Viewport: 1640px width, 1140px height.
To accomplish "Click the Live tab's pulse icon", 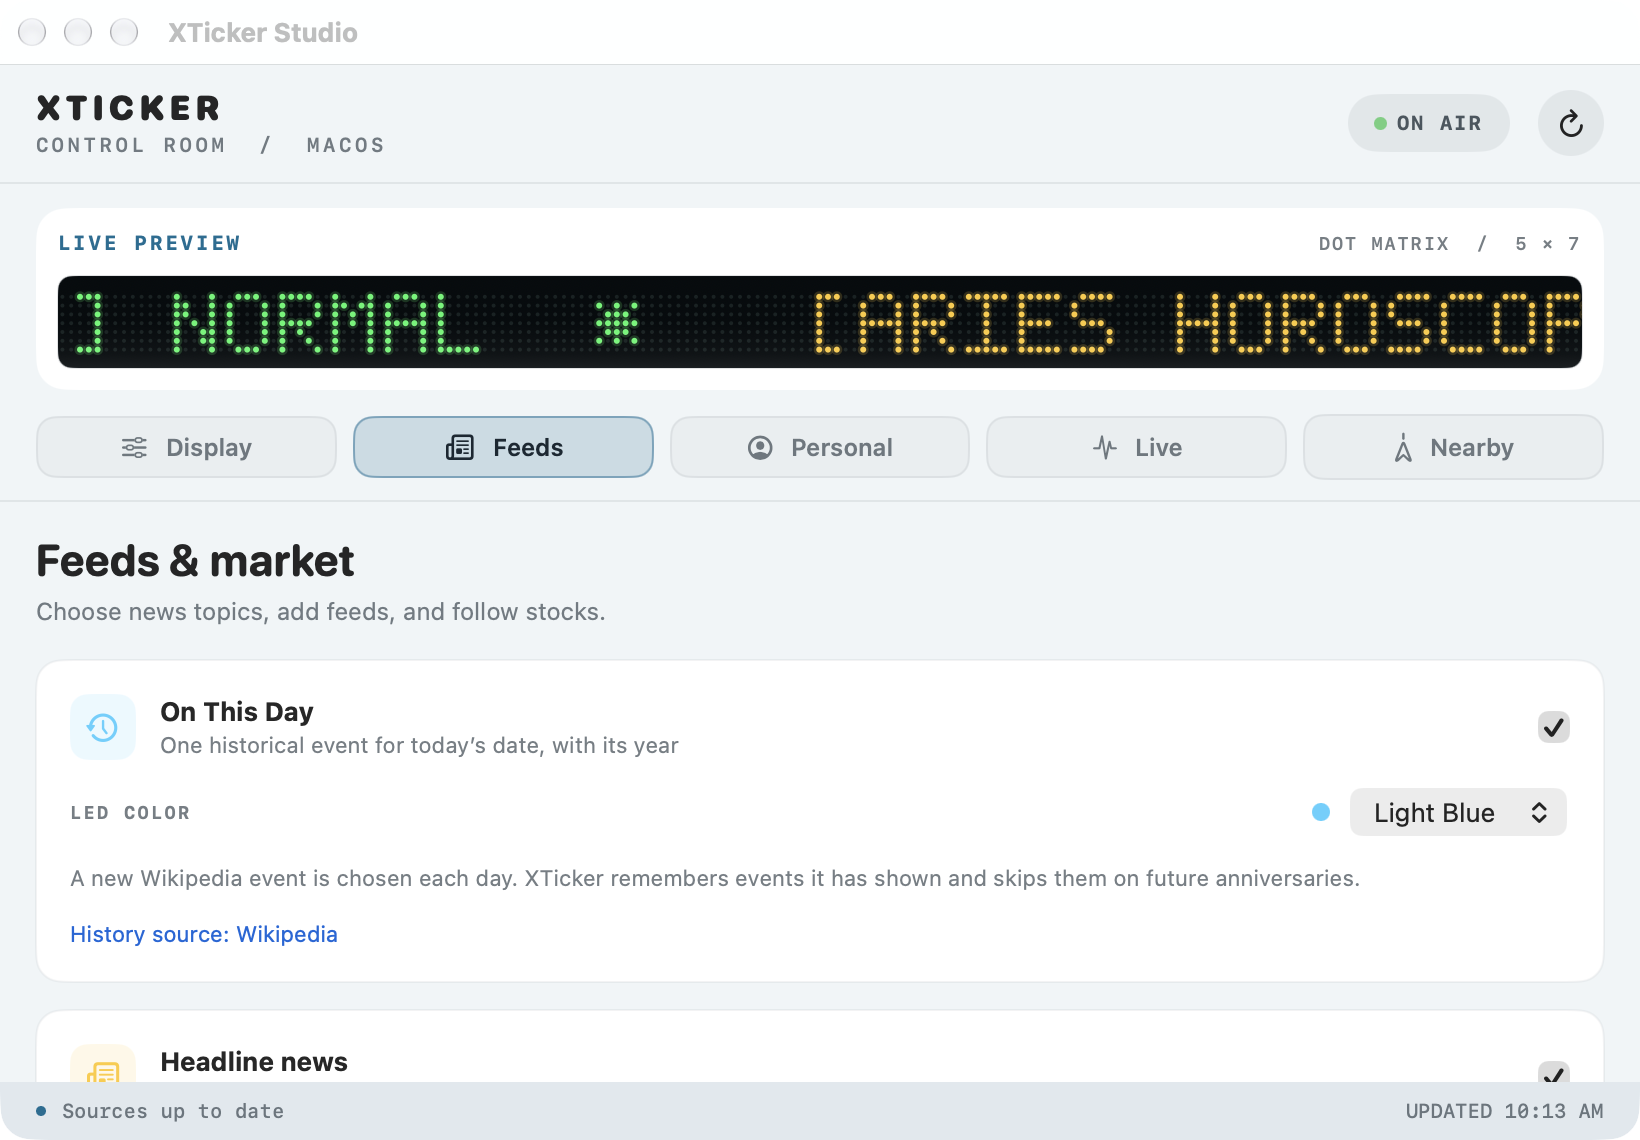I will [x=1105, y=447].
